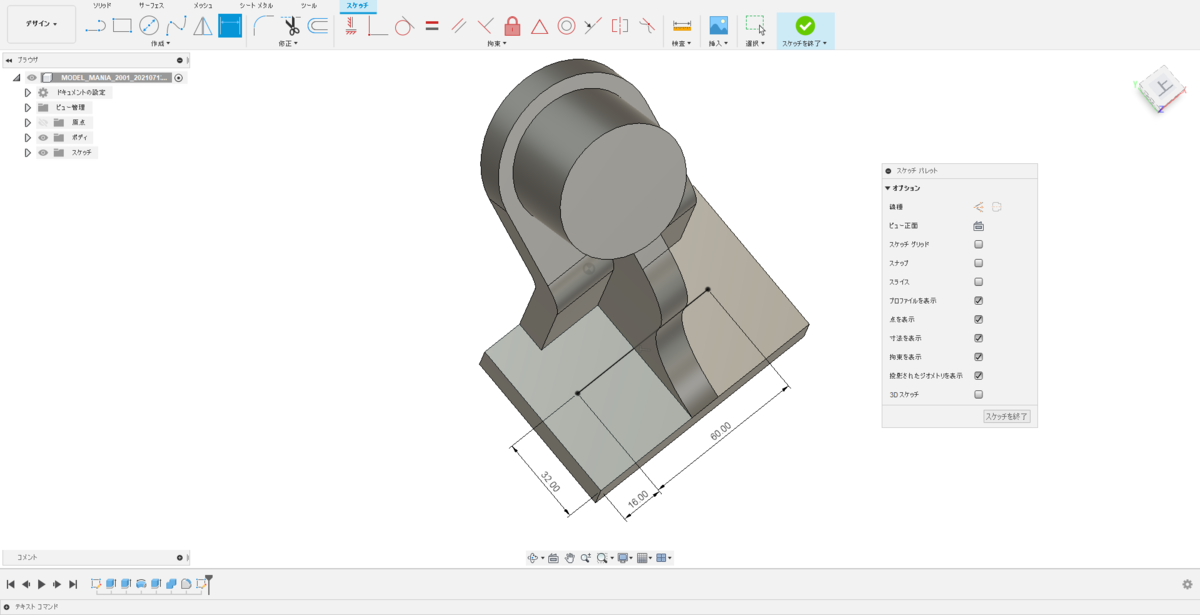Screen dimensions: 1200x615
Task: Expand the ビュー管理 tree node
Action: tap(28, 107)
